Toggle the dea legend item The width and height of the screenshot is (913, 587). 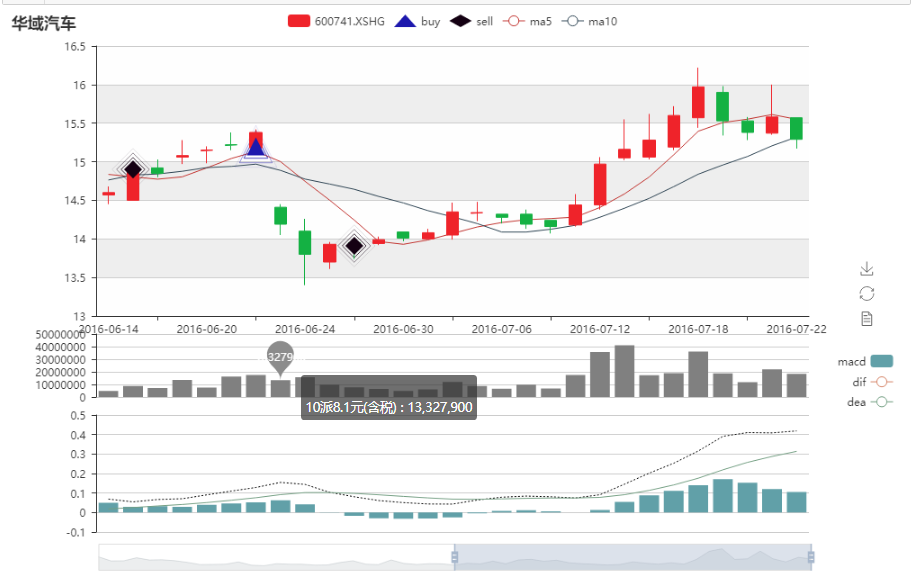(x=870, y=402)
